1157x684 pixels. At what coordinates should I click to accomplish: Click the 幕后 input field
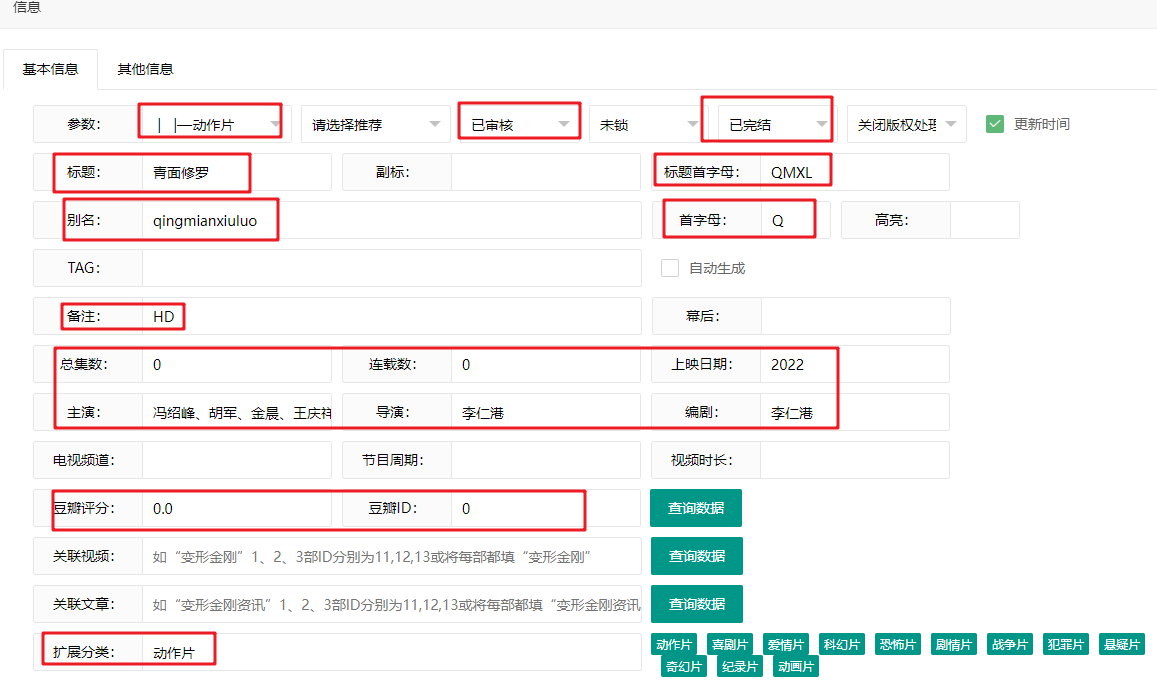(855, 316)
